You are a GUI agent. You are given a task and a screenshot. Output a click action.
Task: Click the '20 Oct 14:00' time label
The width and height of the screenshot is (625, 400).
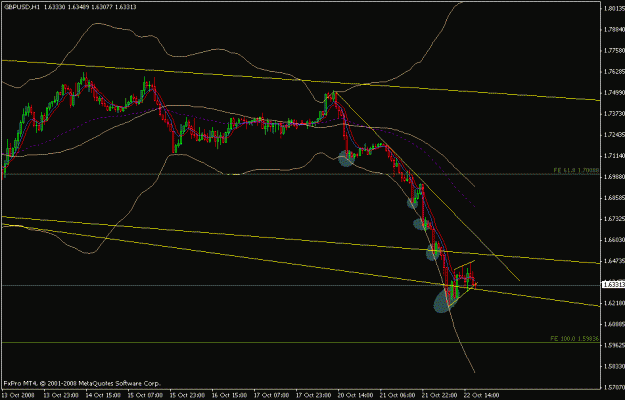click(355, 395)
